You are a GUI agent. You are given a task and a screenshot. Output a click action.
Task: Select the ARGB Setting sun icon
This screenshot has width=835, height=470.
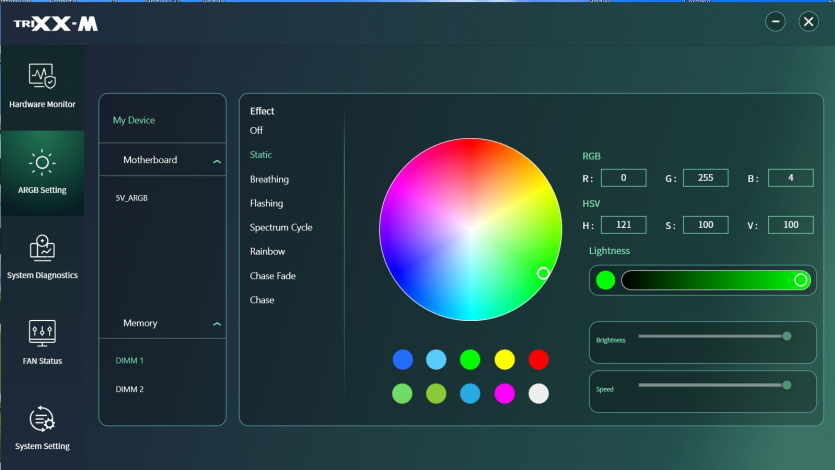pyautogui.click(x=42, y=163)
